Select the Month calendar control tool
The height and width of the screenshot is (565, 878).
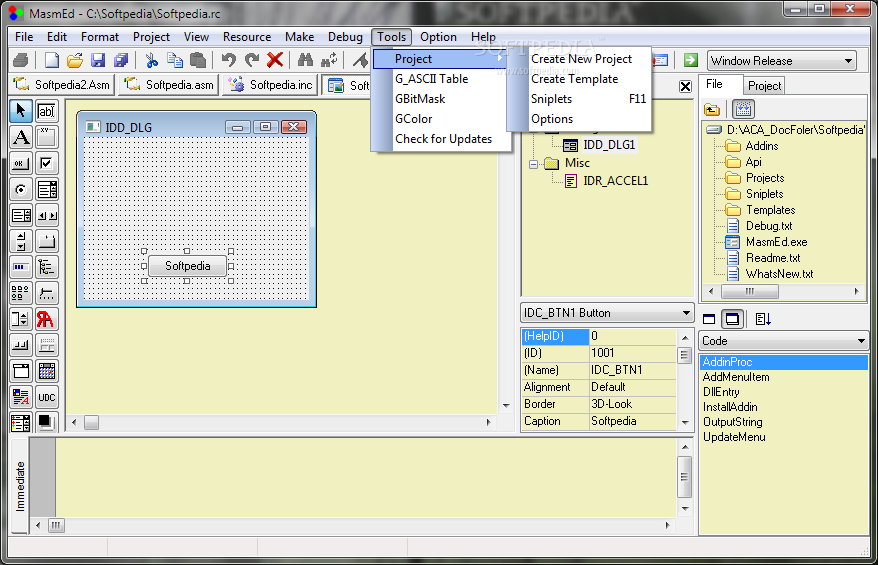point(46,371)
